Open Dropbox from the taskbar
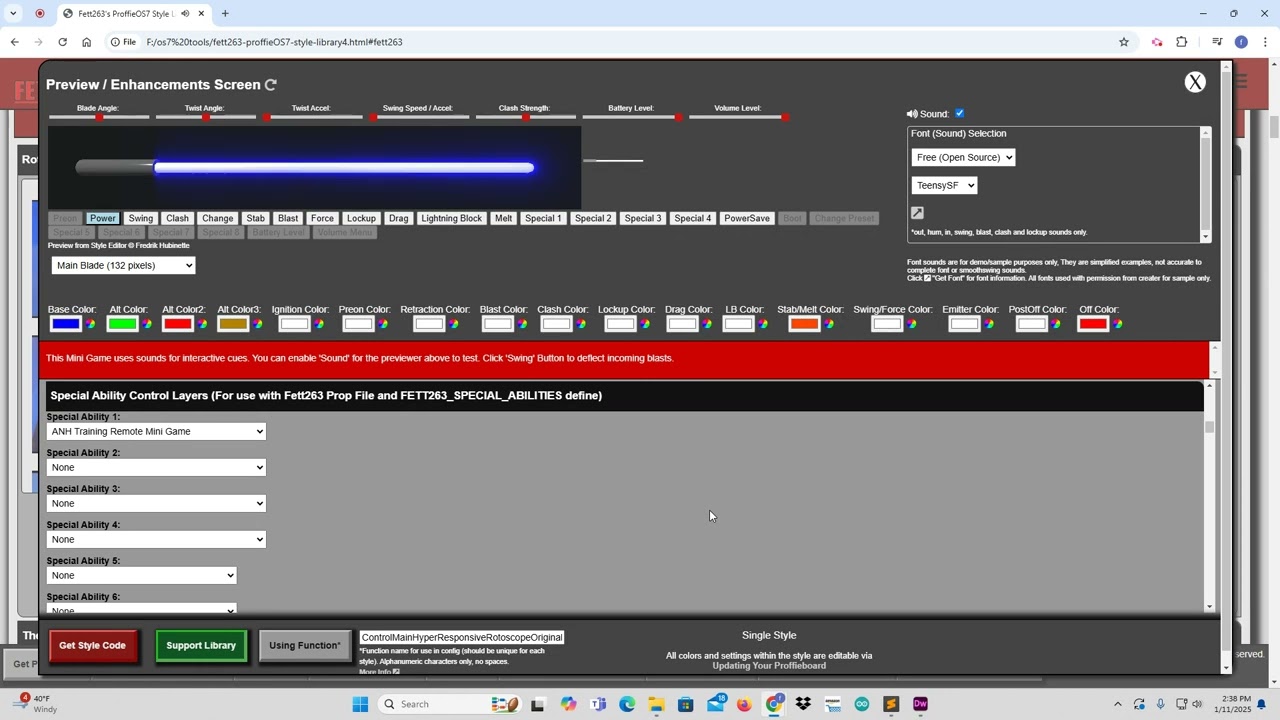 (803, 704)
